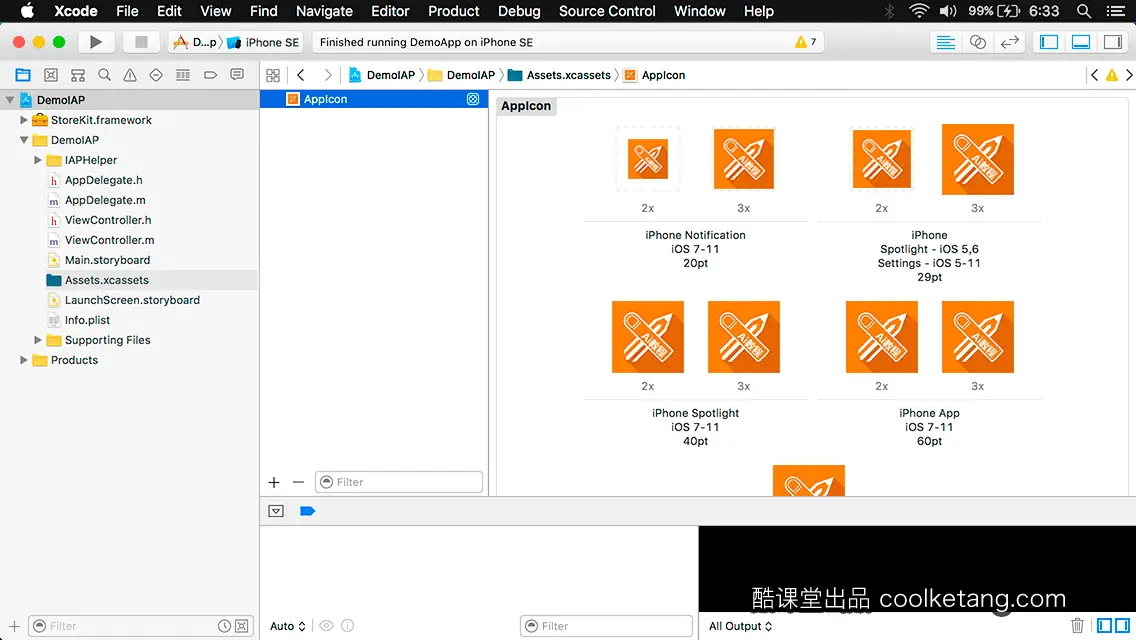The width and height of the screenshot is (1136, 640).
Task: Open the Find navigator magnifier
Action: (x=104, y=75)
